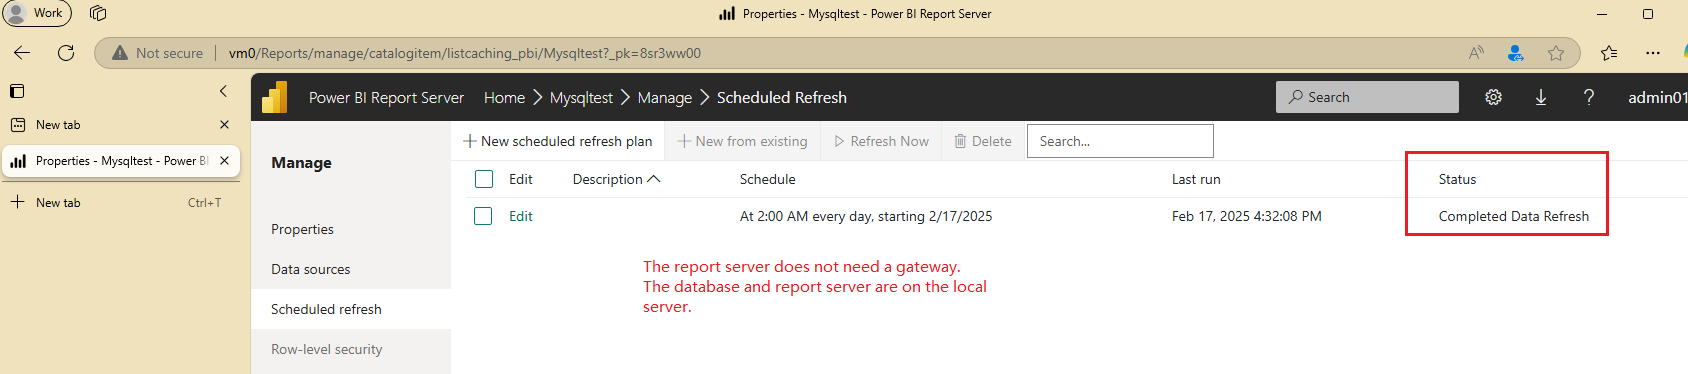Sort by Status column header
This screenshot has width=1688, height=374.
(1457, 179)
